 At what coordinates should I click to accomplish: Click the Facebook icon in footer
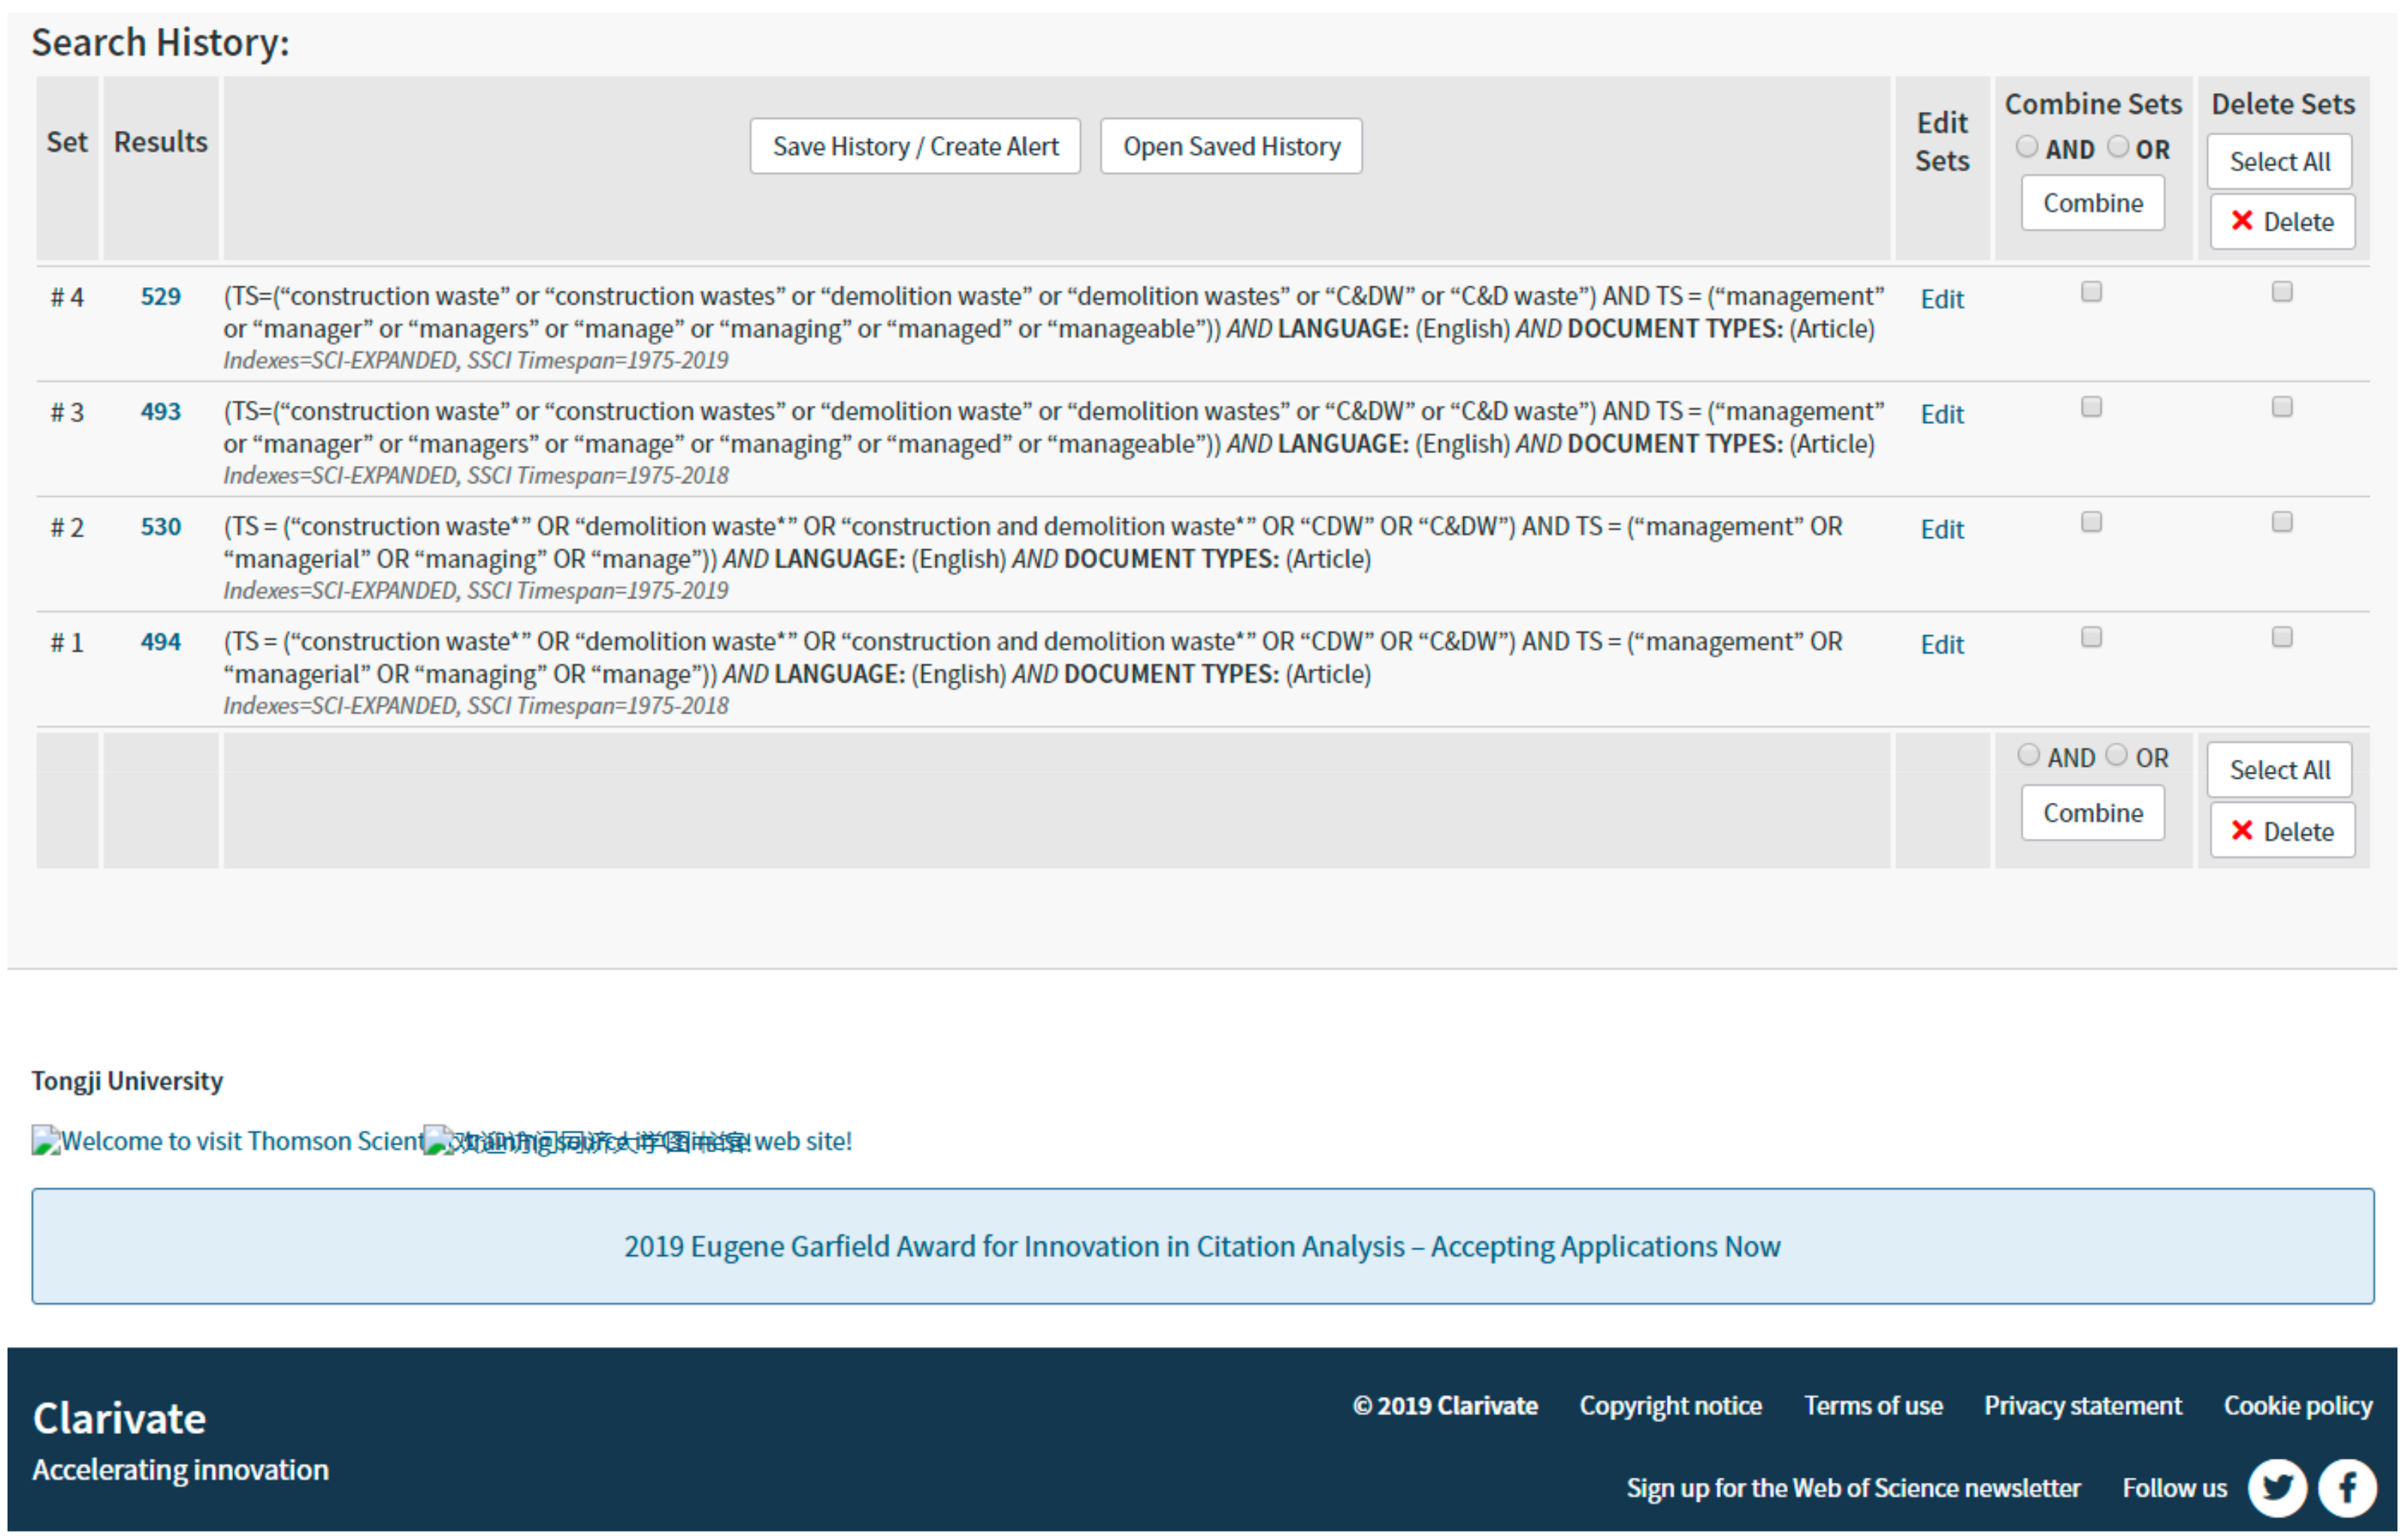click(x=2346, y=1488)
